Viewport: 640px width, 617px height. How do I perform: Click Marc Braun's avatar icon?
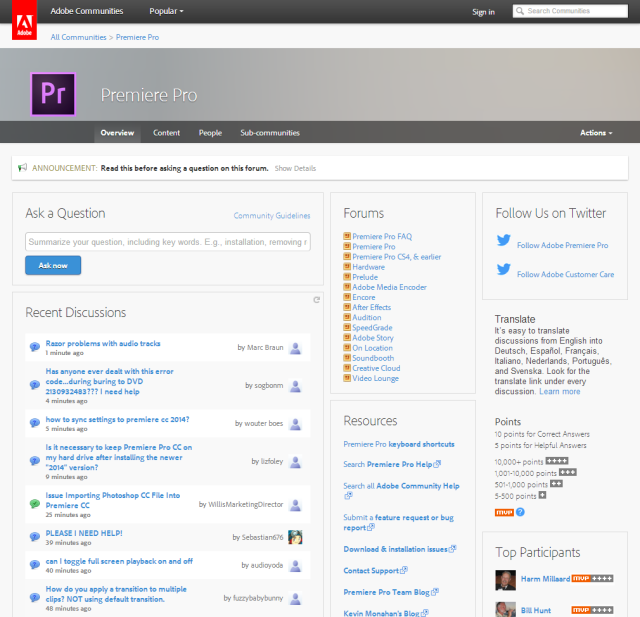(x=295, y=348)
